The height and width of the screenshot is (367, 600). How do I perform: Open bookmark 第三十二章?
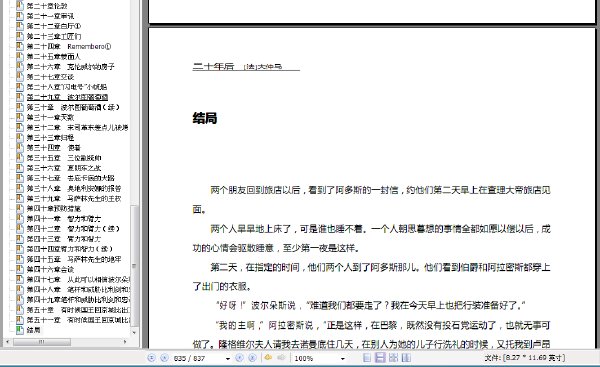[x=77, y=127]
